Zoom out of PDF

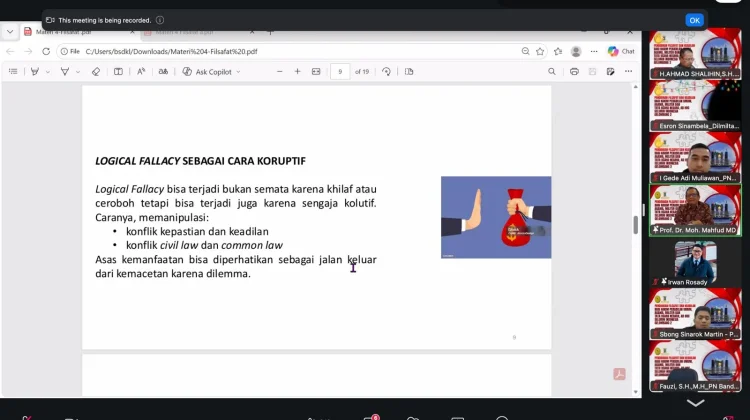tap(280, 71)
